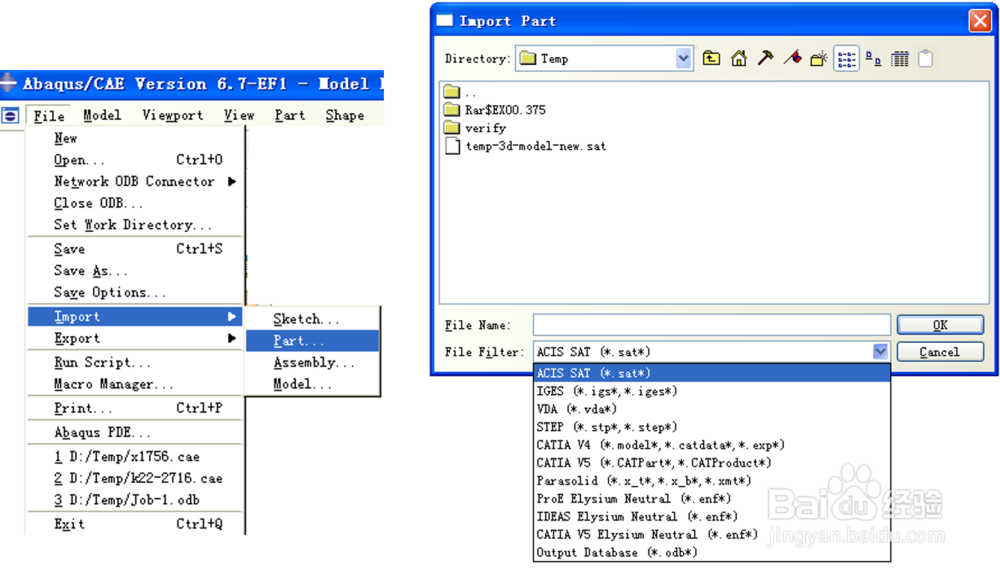Open recent file D:/Temp/x1756.cae
Screen dimensions: 1000x570
click(135, 457)
